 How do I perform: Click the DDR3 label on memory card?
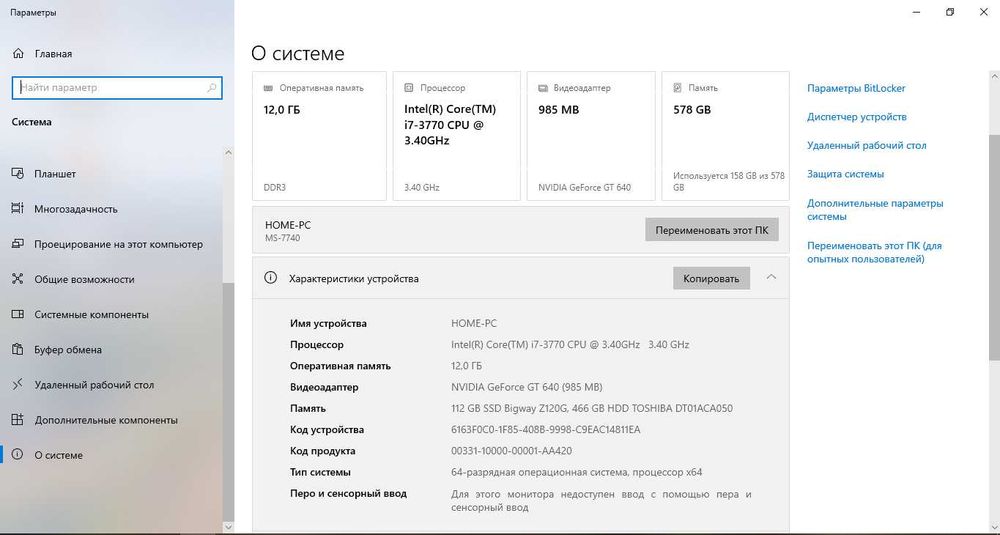point(275,187)
